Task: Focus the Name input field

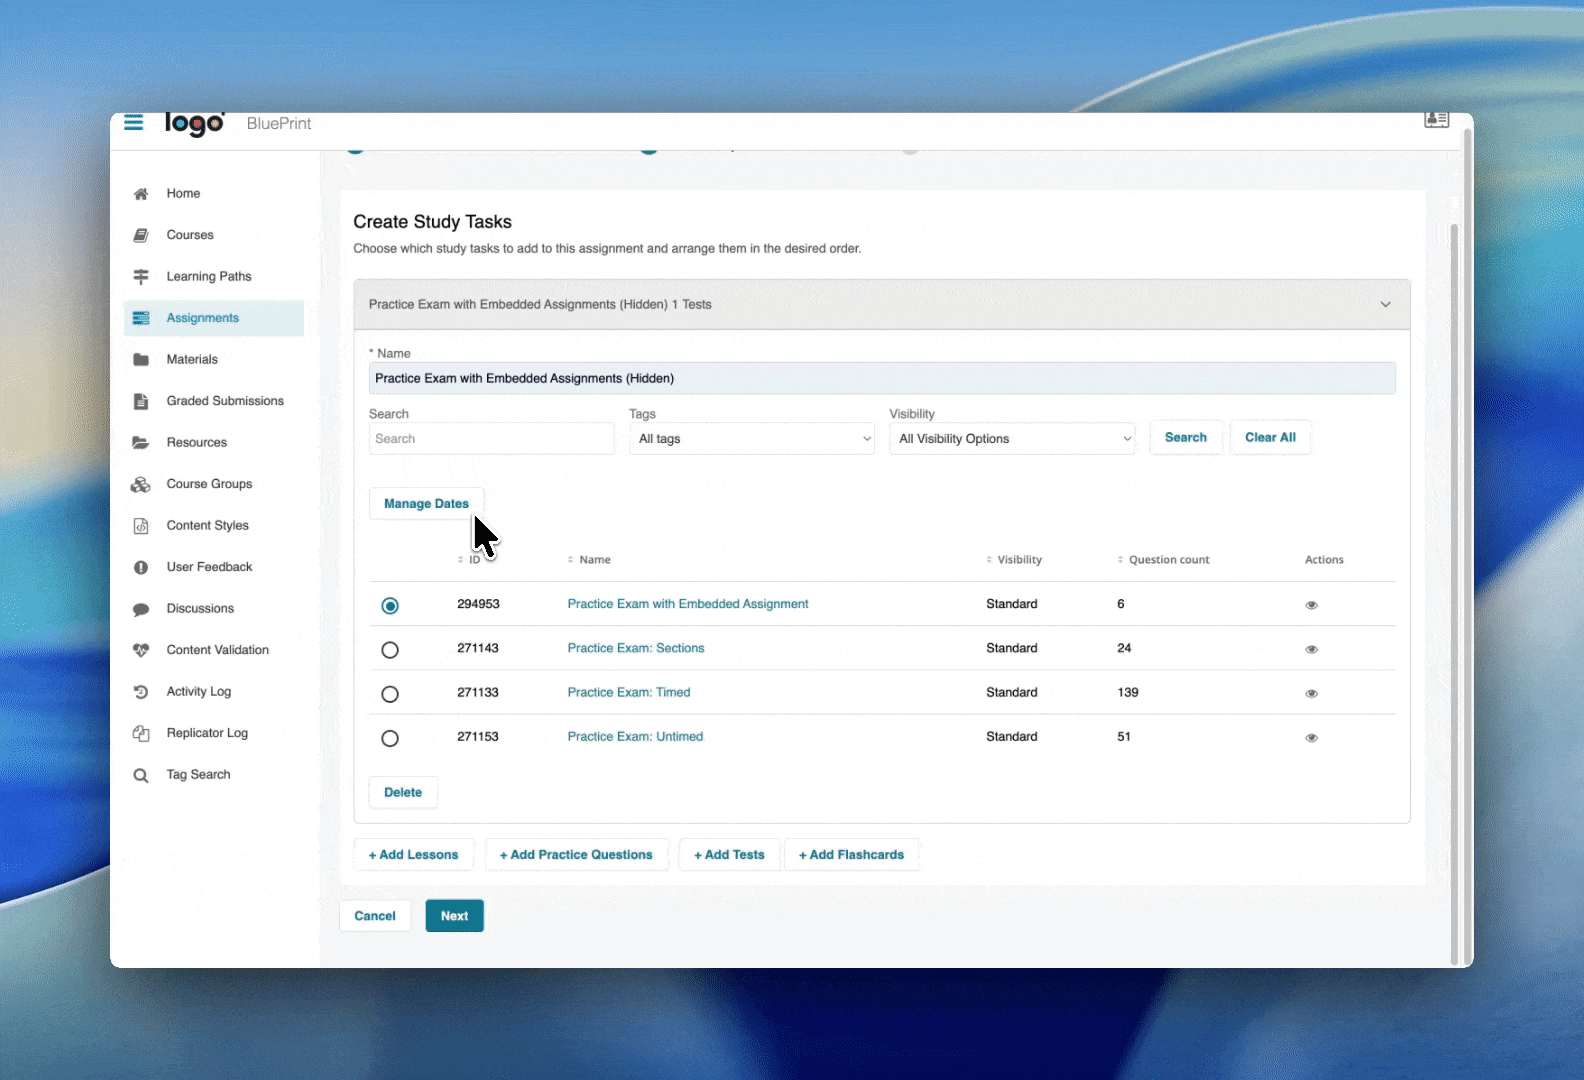Action: tap(882, 378)
